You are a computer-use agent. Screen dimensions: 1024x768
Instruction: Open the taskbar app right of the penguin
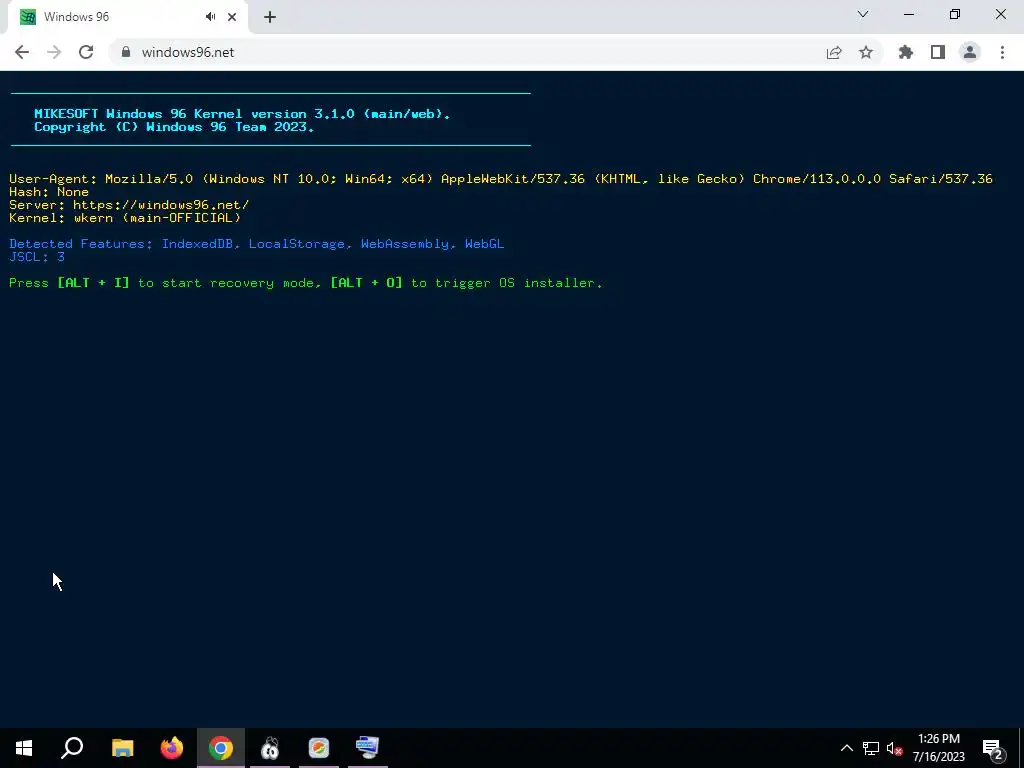(x=319, y=748)
